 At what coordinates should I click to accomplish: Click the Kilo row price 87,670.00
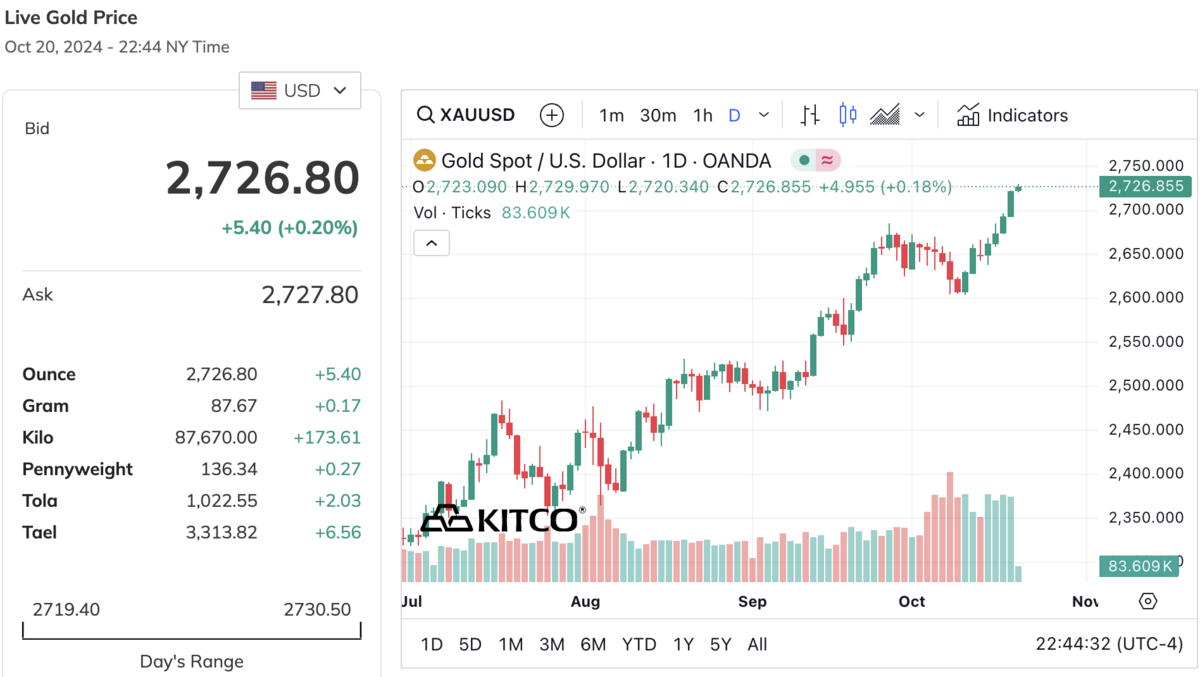216,437
